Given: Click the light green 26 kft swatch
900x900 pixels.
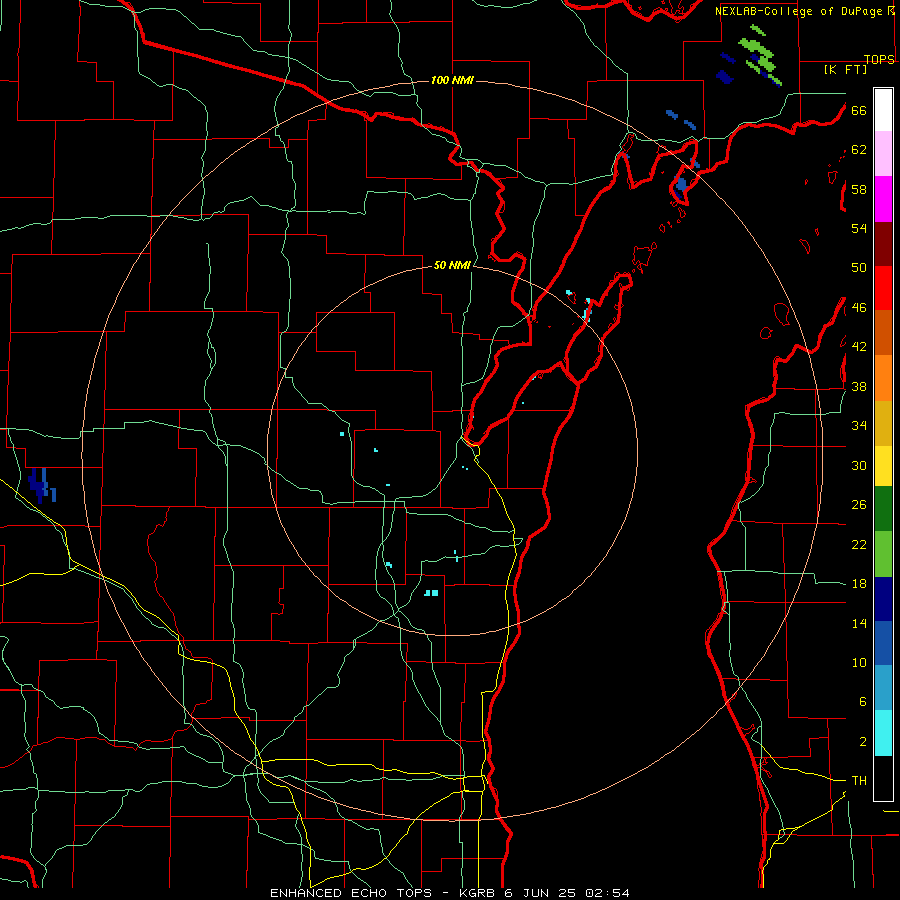Looking at the screenshot, I should click(x=883, y=554).
